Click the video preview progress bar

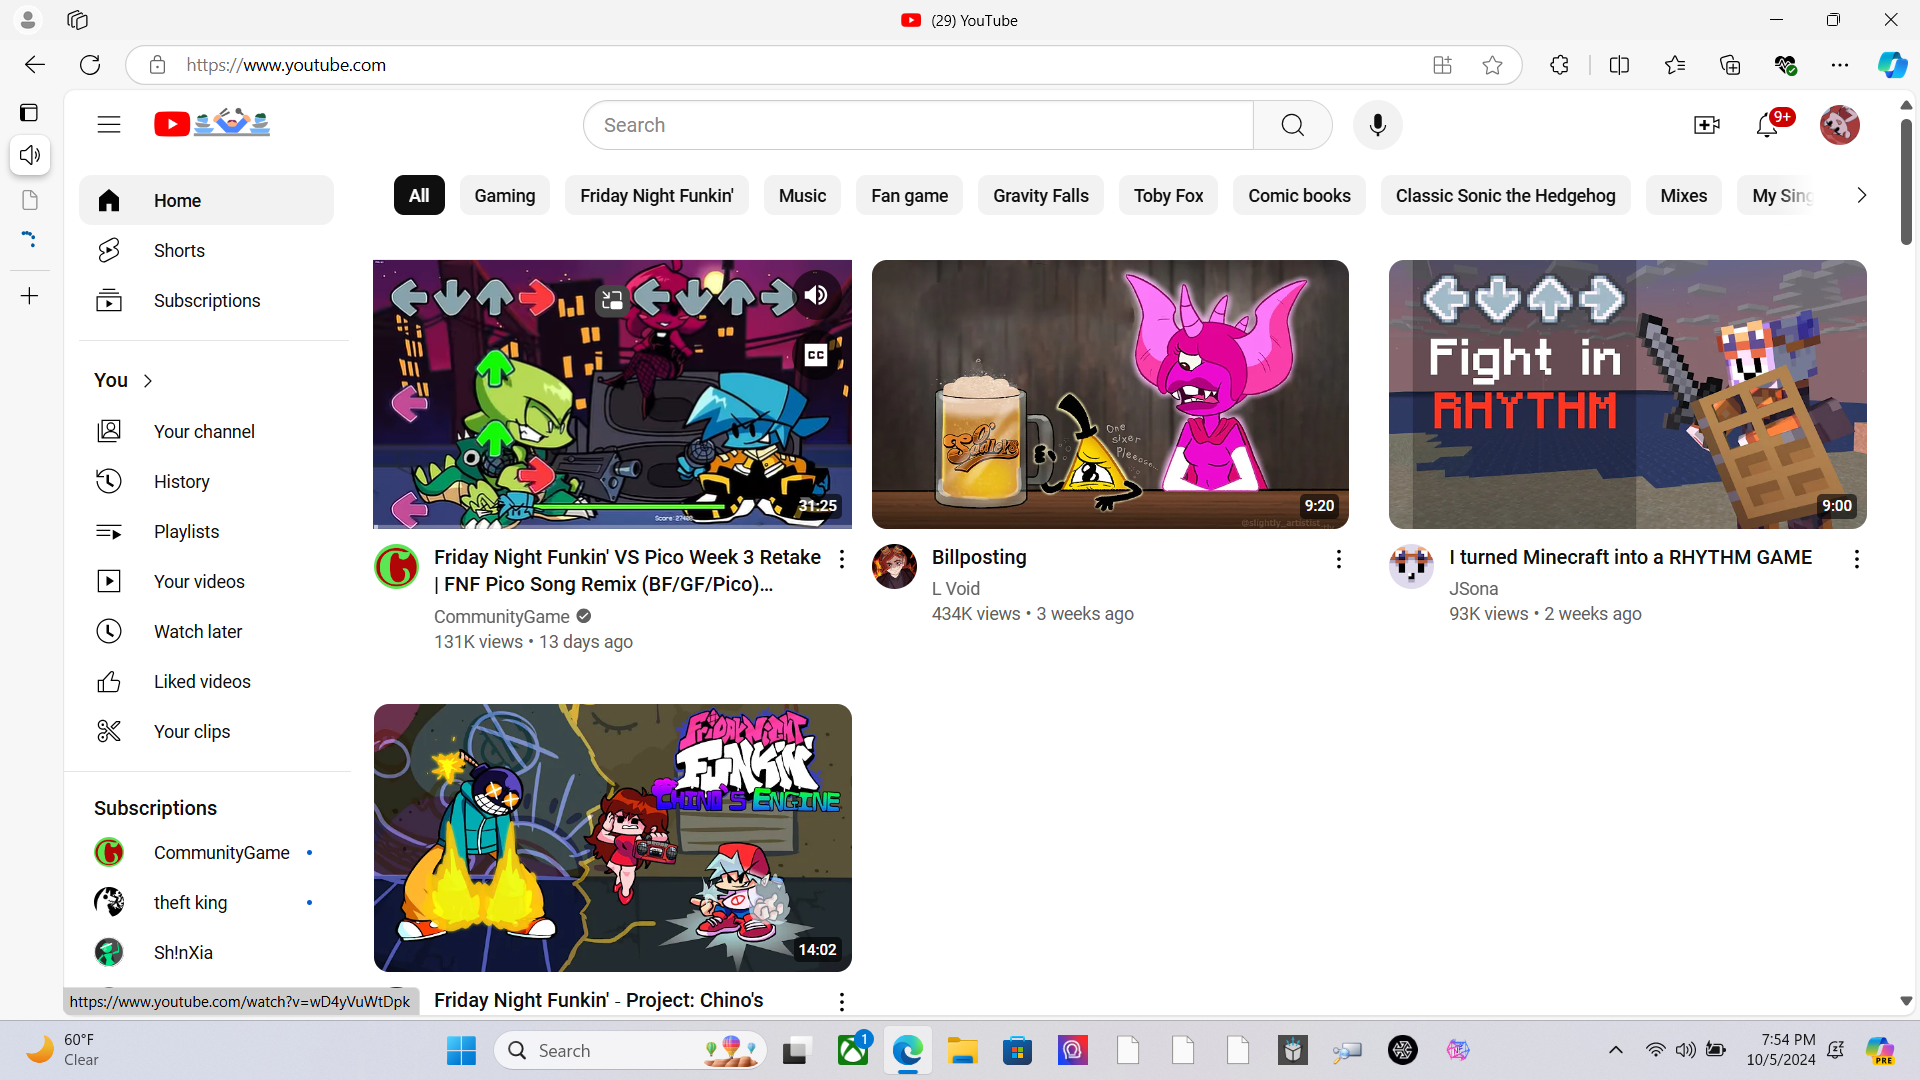click(612, 526)
